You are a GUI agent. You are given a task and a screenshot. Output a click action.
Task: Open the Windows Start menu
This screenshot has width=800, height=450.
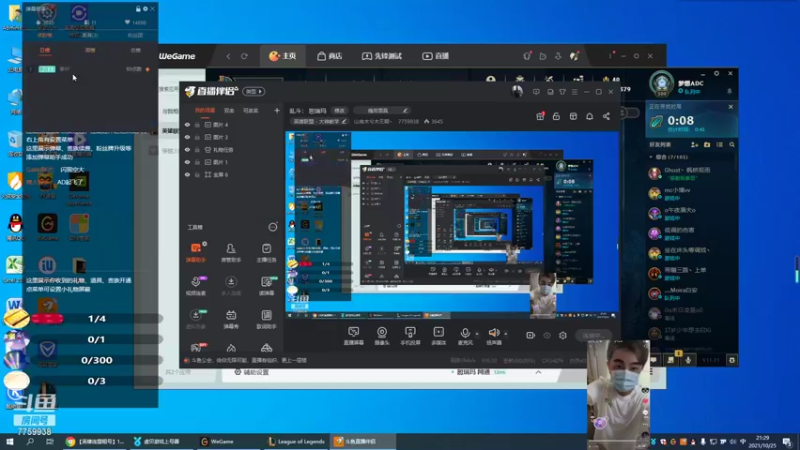pyautogui.click(x=10, y=442)
